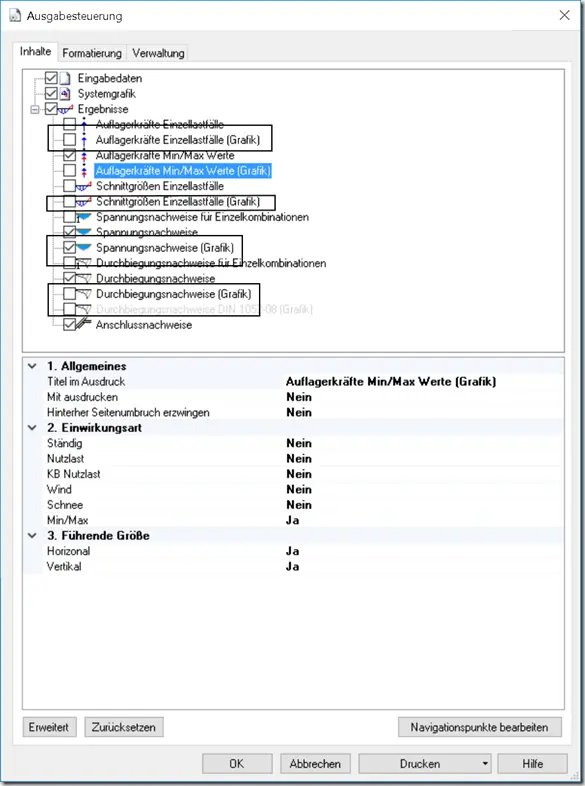The height and width of the screenshot is (786, 585).
Task: Select the Horizonal property row
Action: [x=293, y=551]
